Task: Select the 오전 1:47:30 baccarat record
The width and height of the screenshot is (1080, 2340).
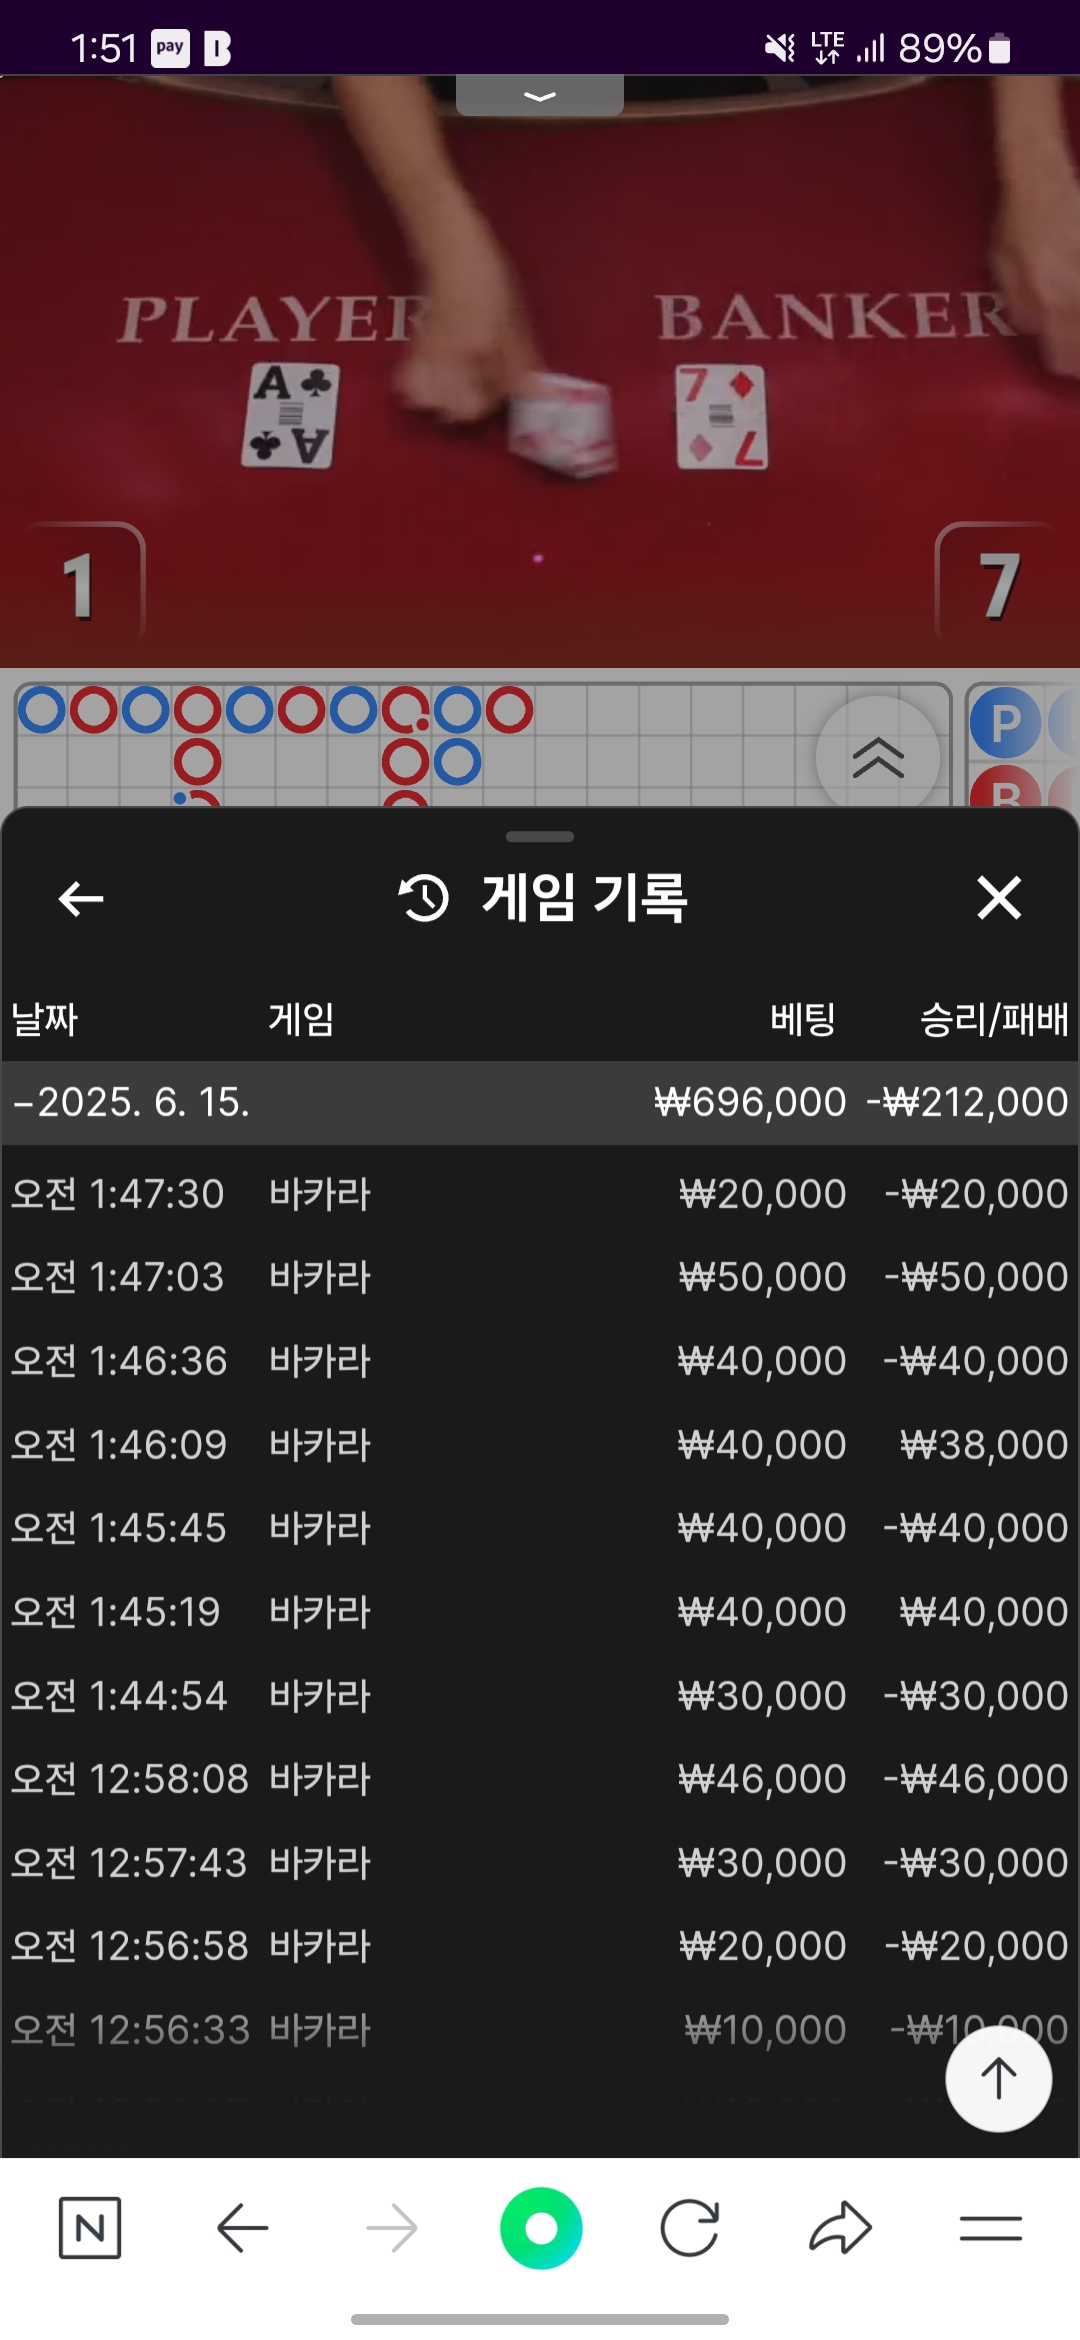Action: point(540,1194)
